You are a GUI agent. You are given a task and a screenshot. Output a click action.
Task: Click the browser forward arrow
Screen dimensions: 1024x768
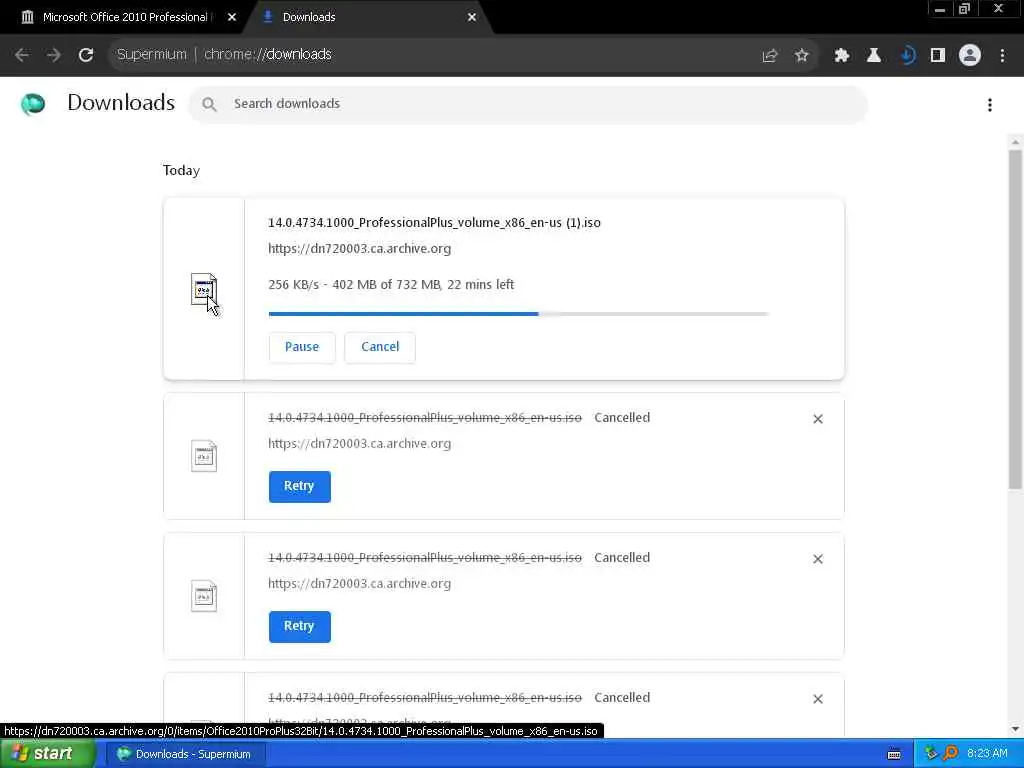(x=54, y=55)
